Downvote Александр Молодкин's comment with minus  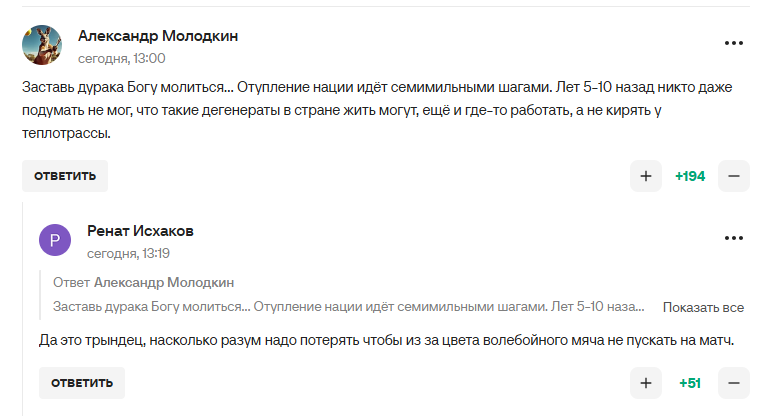pyautogui.click(x=733, y=176)
